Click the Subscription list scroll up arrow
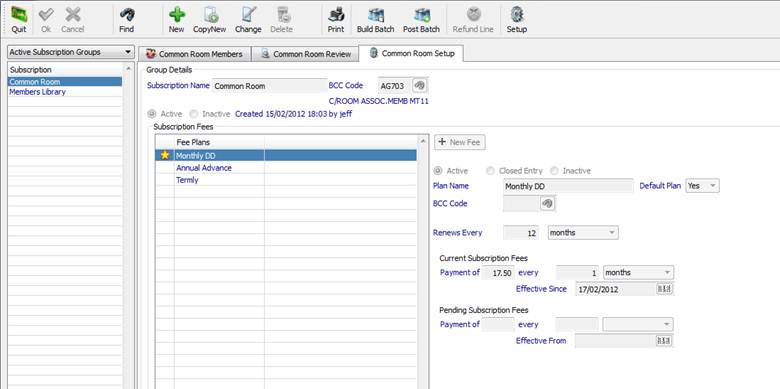 [x=129, y=69]
